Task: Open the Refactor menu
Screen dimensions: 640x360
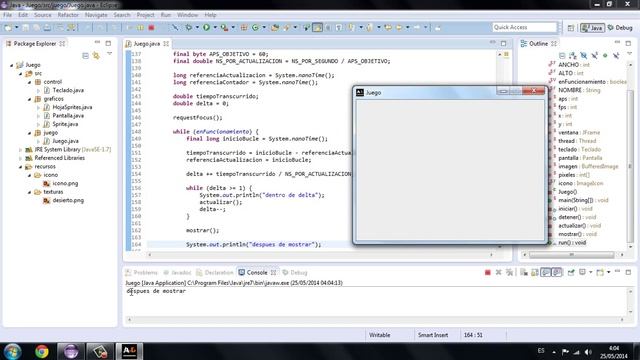Action: (68, 15)
